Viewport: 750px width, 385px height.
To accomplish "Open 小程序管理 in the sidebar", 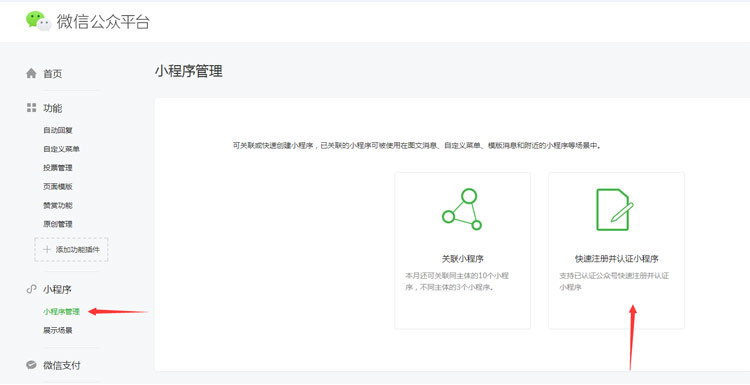I will [61, 312].
